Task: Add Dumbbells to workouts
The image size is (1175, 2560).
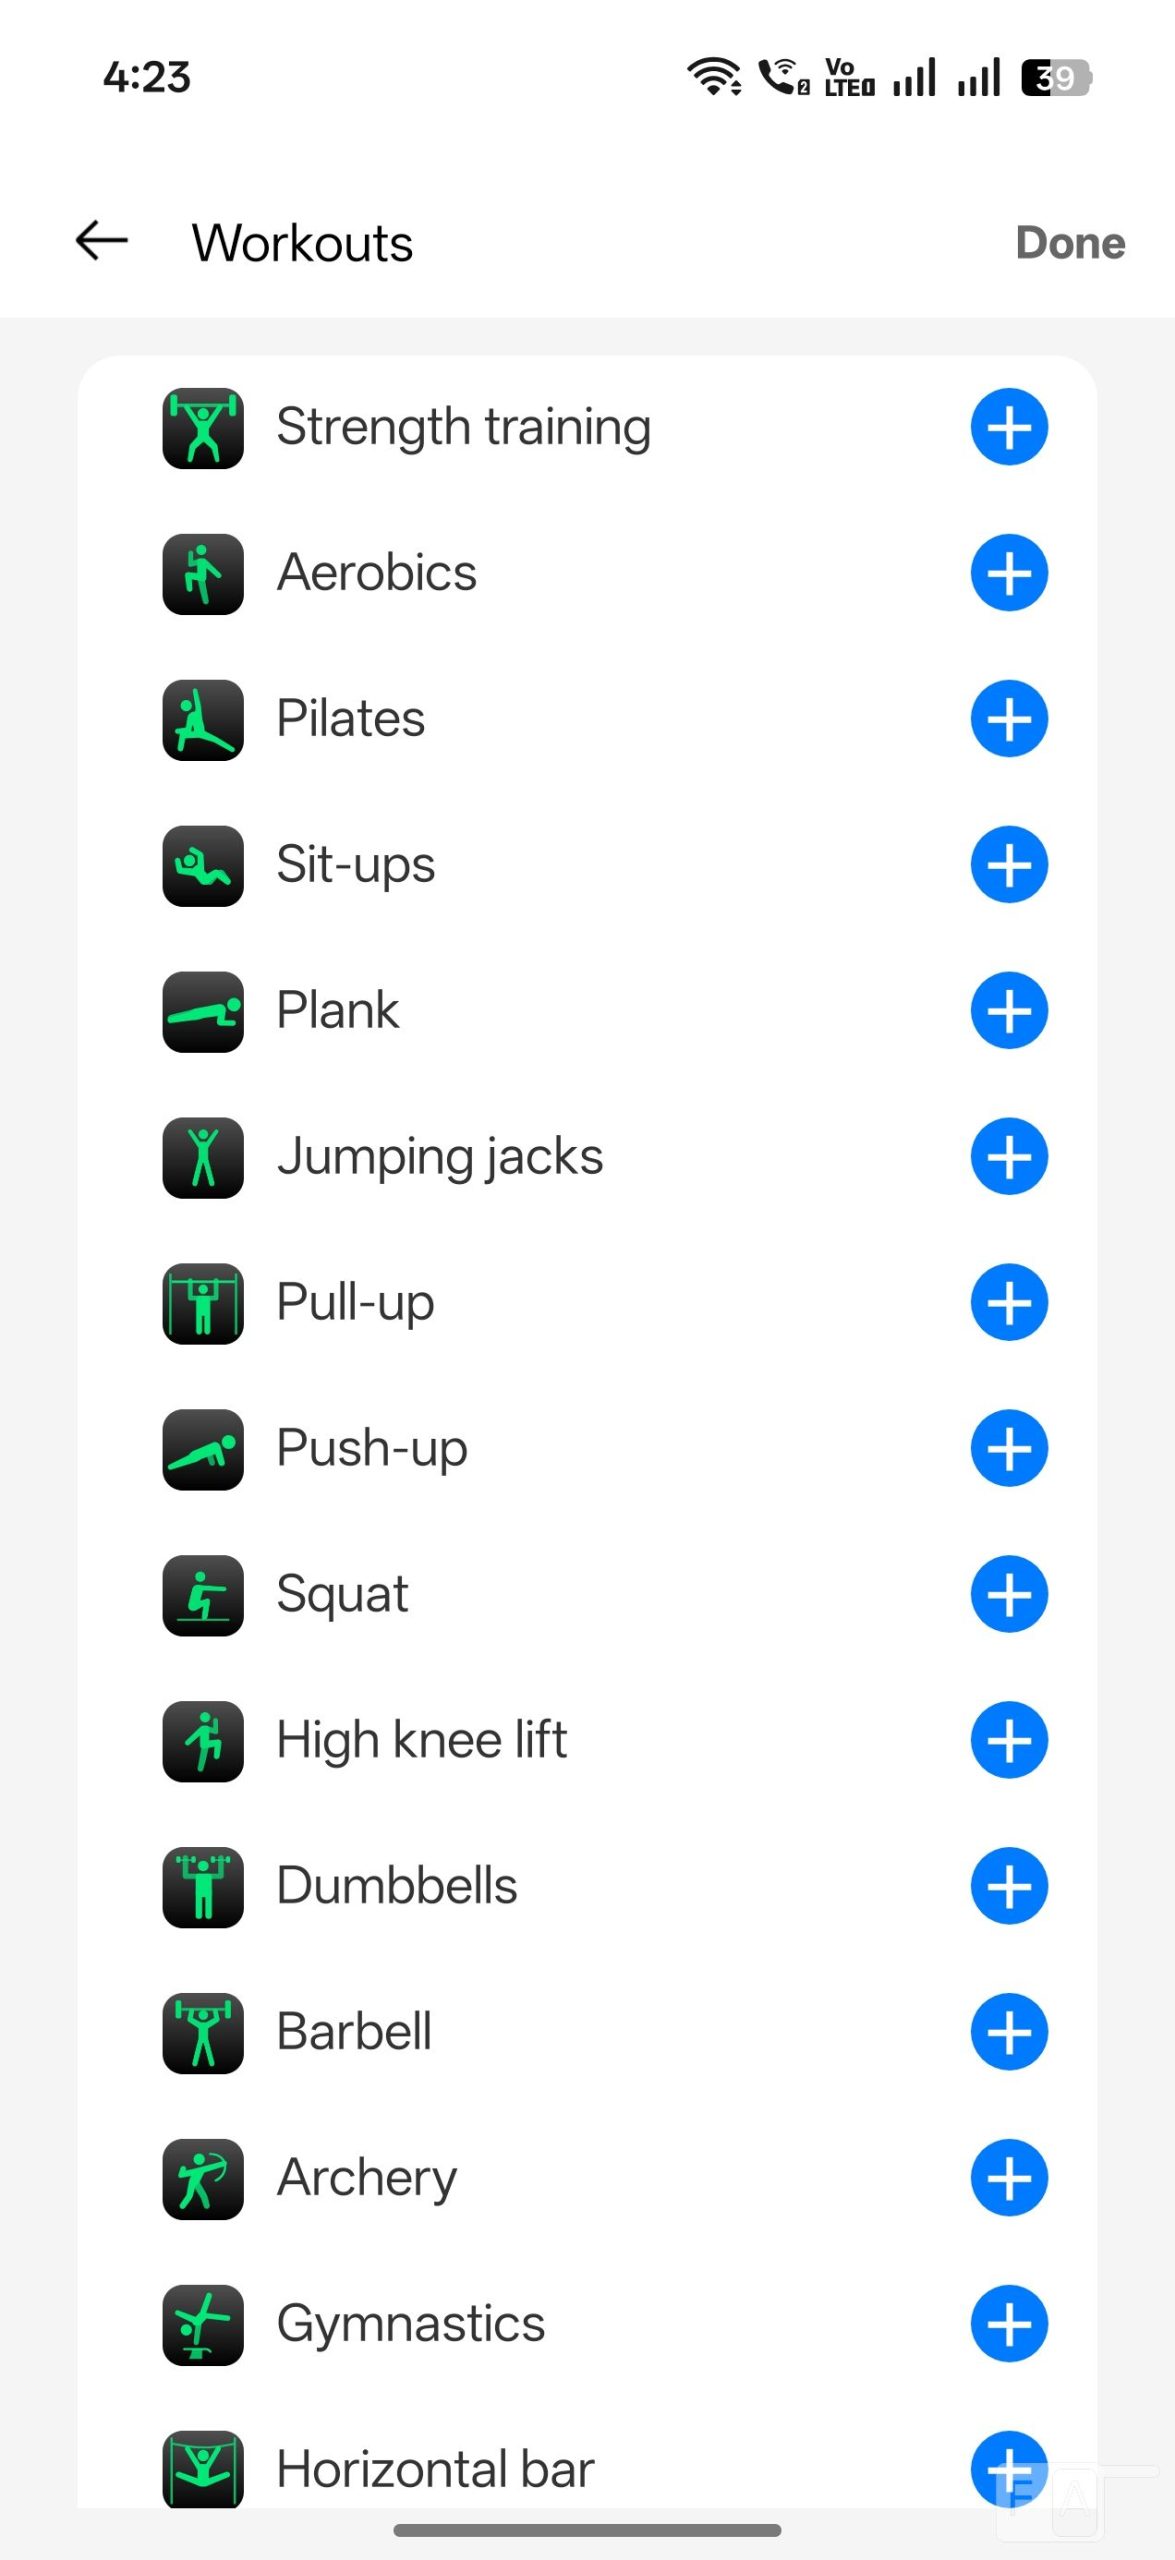Action: pyautogui.click(x=1008, y=1886)
